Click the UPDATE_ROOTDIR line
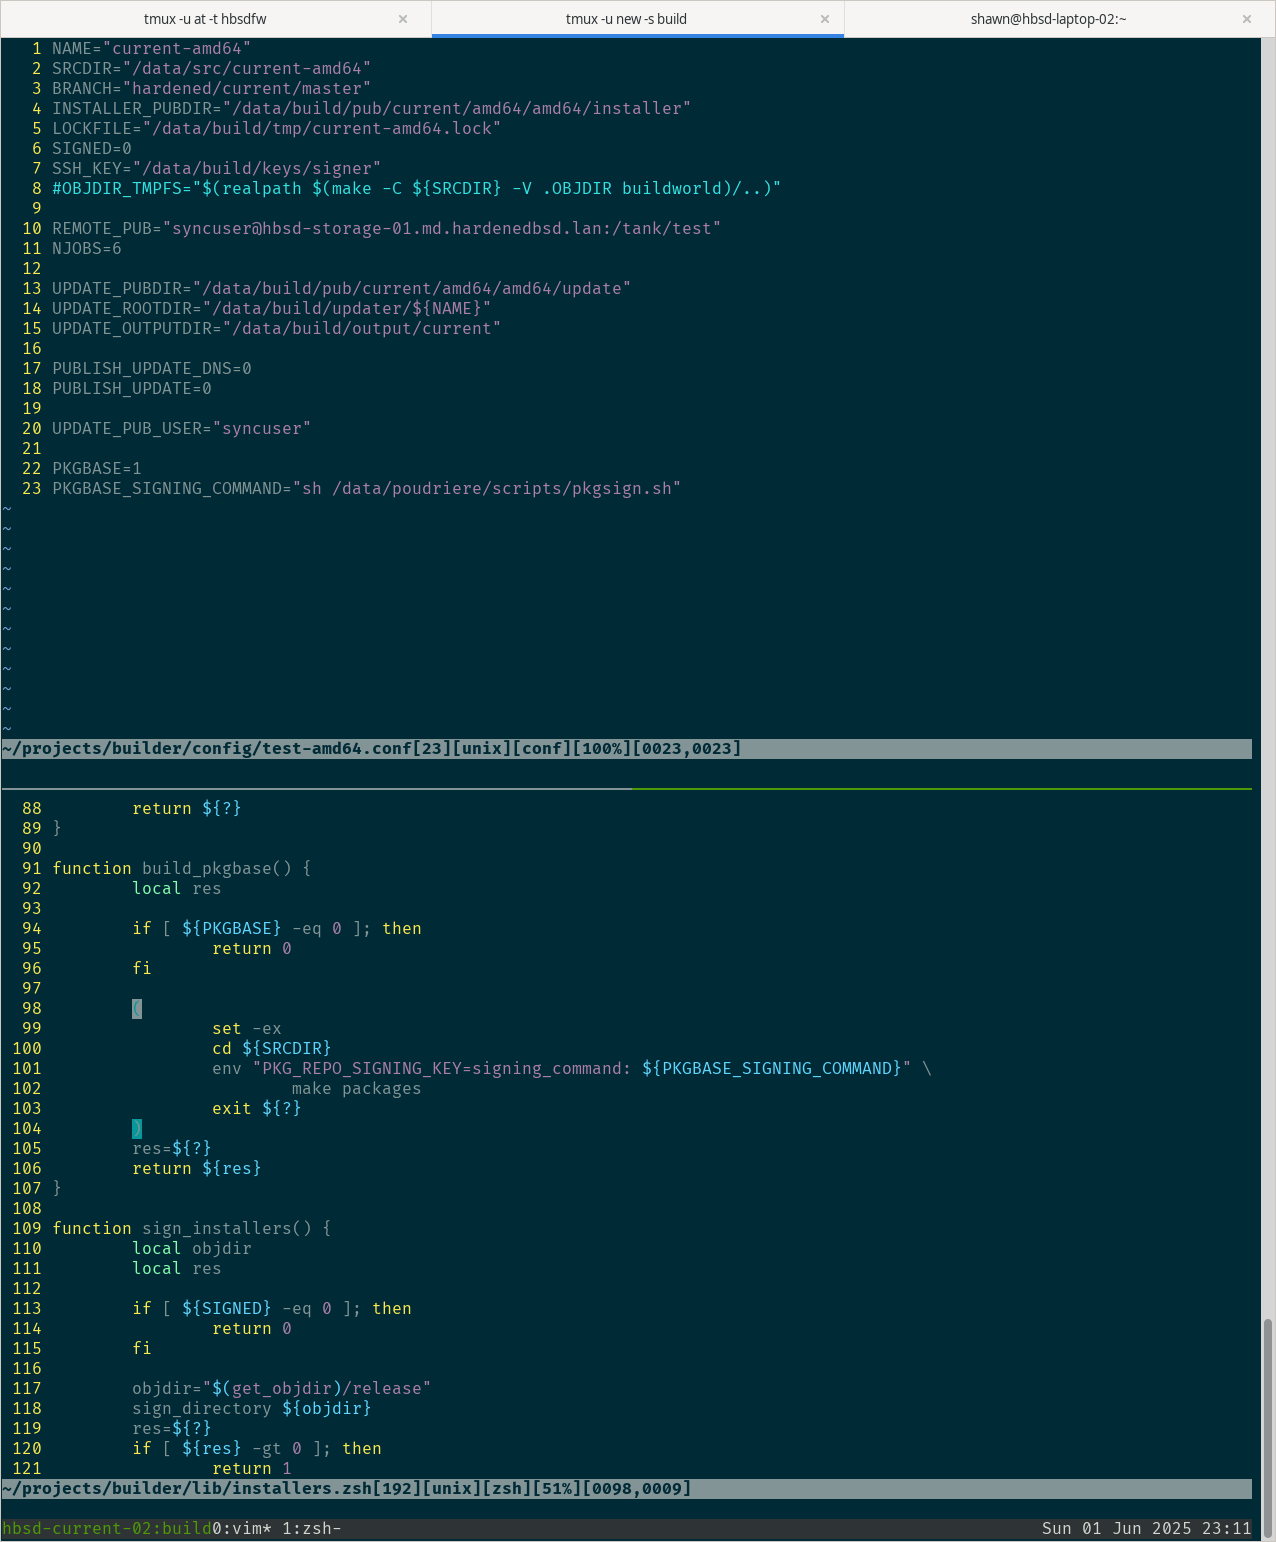 pyautogui.click(x=271, y=308)
